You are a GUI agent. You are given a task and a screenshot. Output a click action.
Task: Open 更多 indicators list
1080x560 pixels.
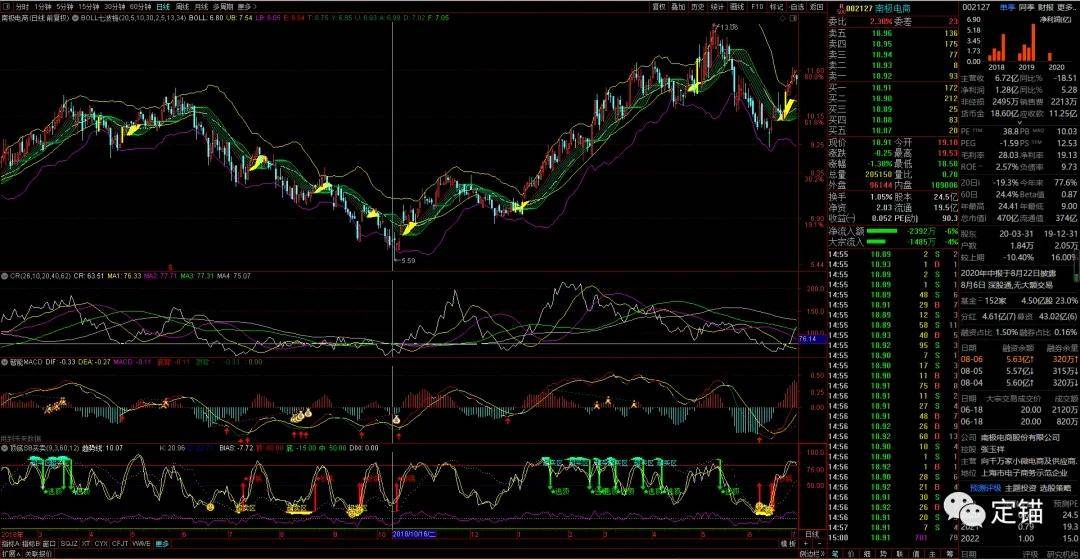pos(161,543)
